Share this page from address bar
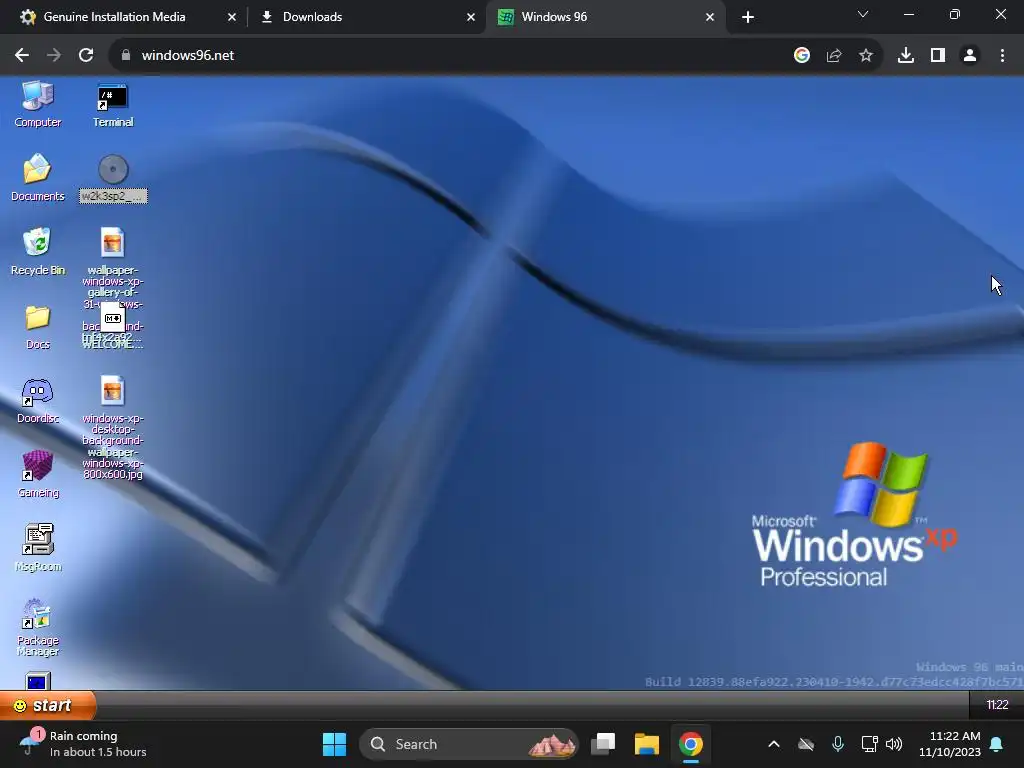The width and height of the screenshot is (1024, 768). 834,56
